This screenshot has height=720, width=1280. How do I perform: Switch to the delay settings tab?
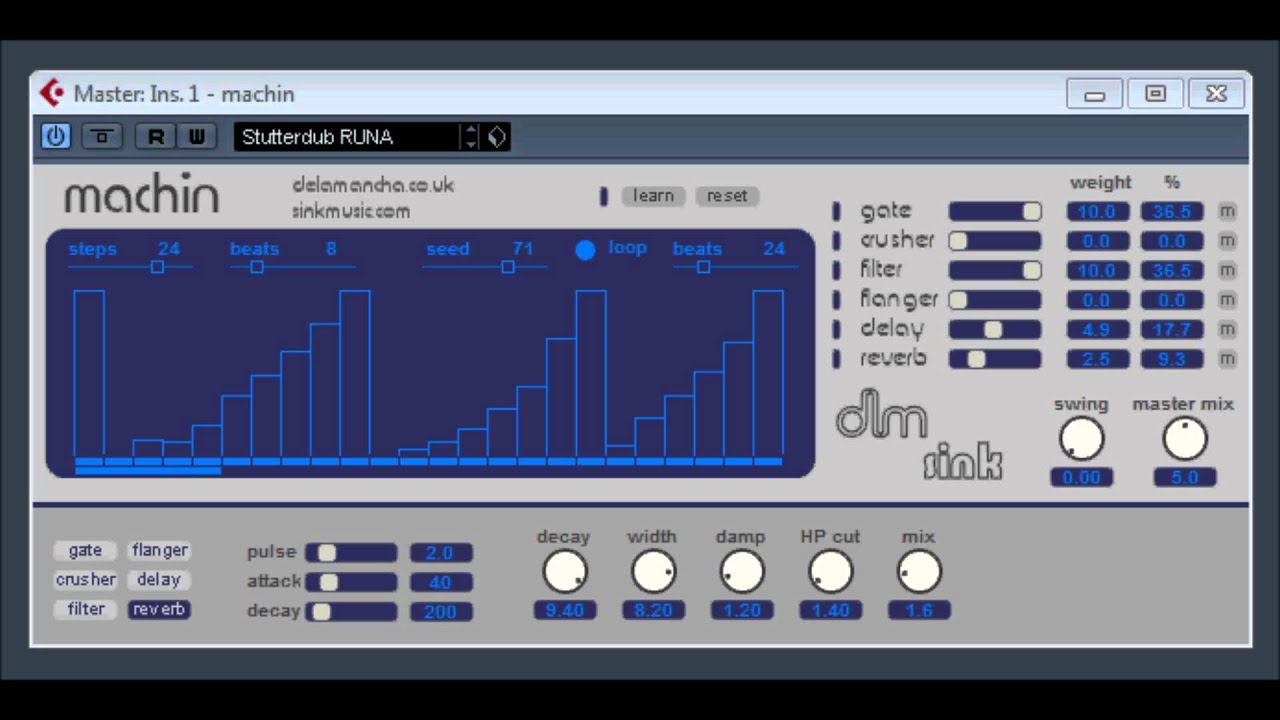(159, 580)
